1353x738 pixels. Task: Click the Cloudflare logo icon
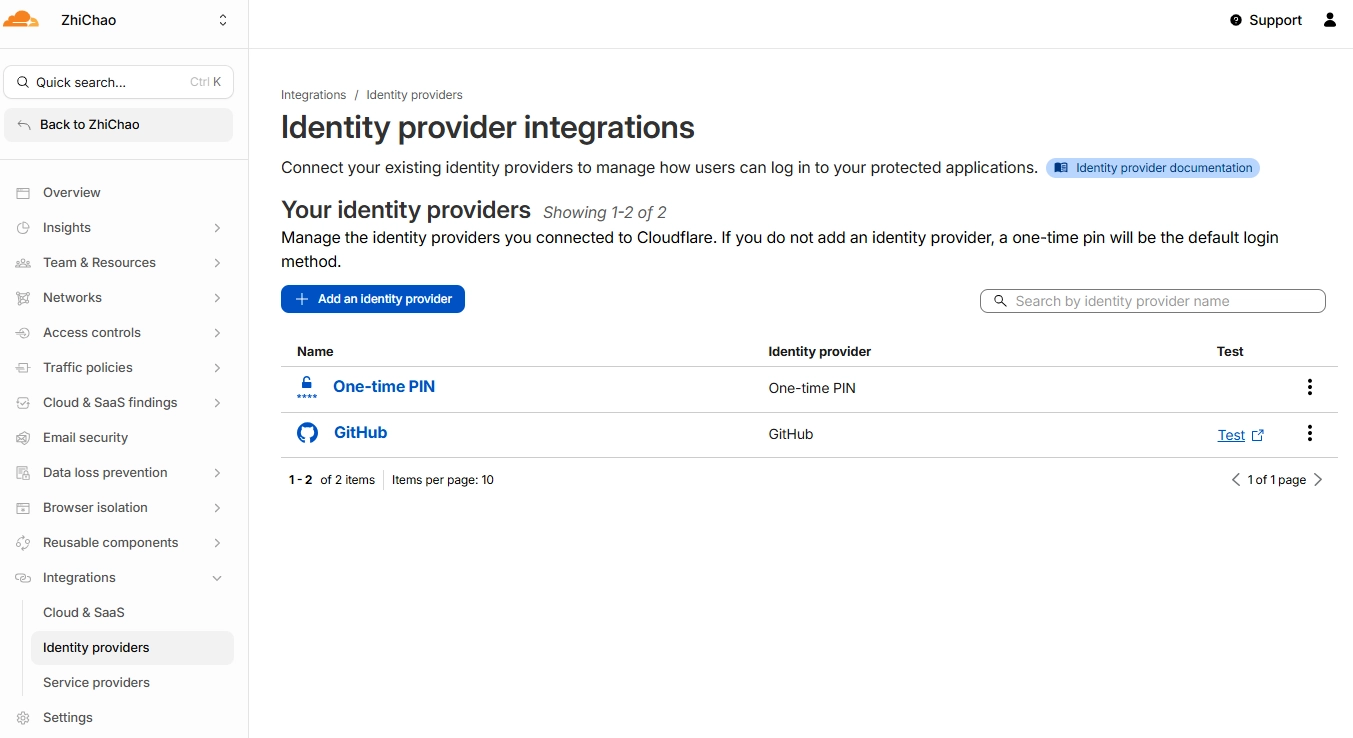coord(21,20)
